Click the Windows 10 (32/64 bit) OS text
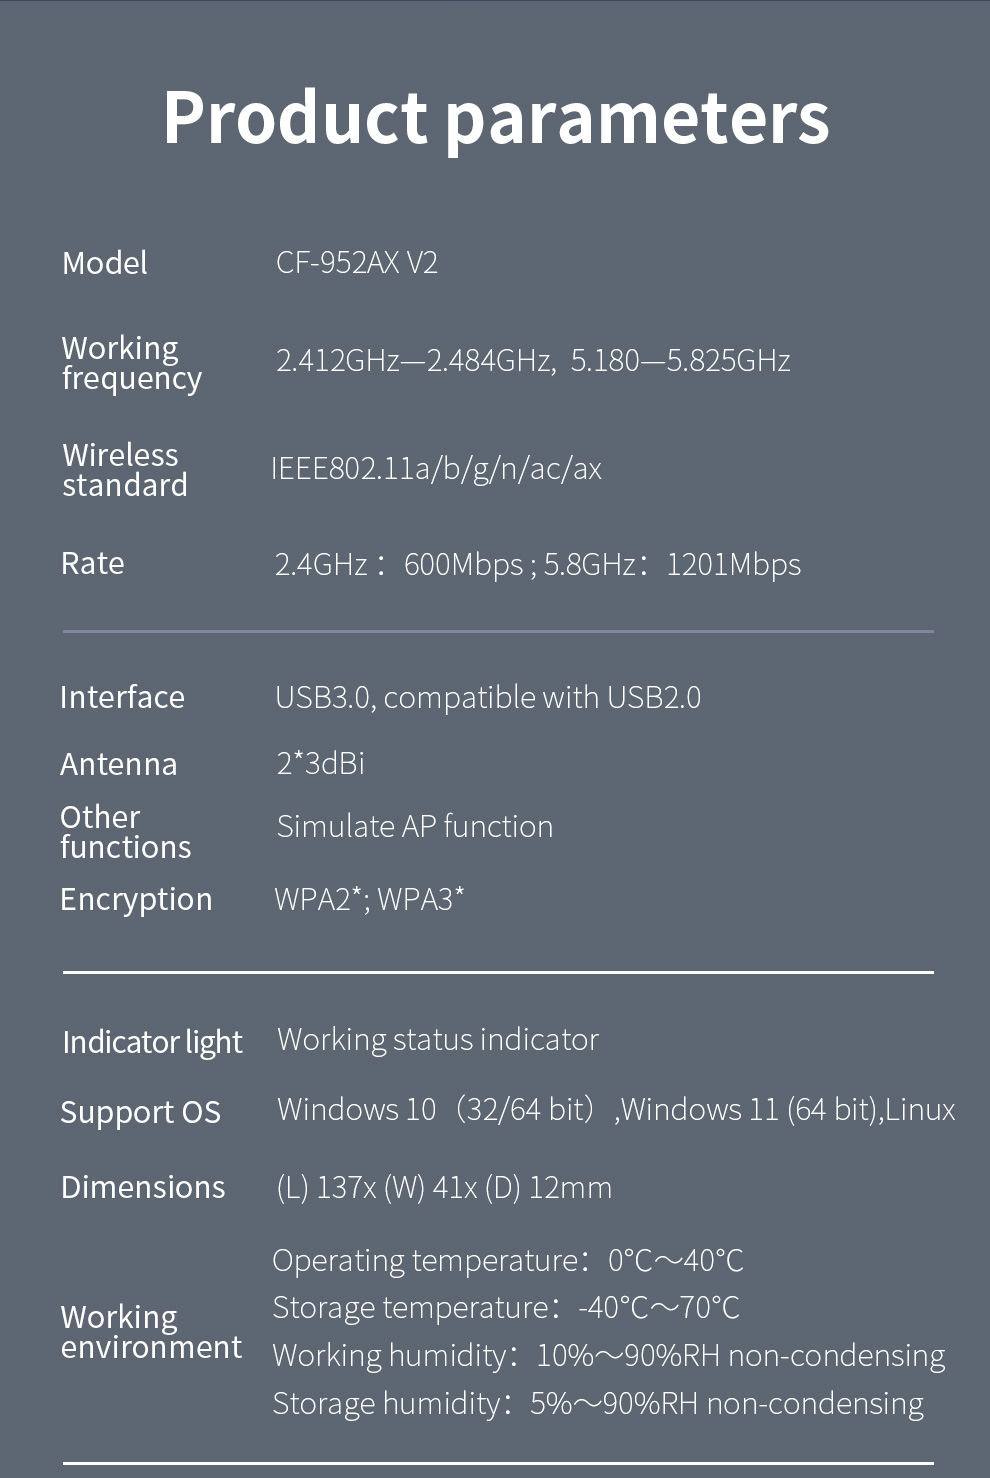The image size is (990, 1478). tap(436, 1110)
